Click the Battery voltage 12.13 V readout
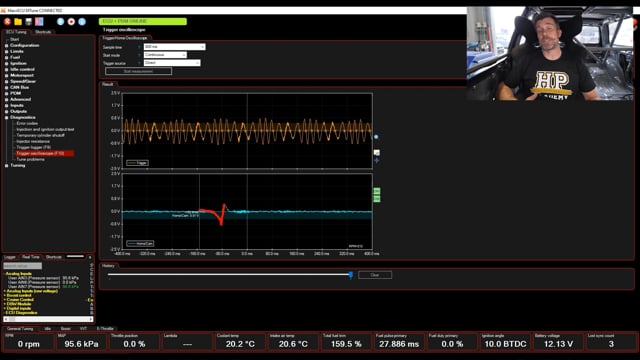Viewport: 640px width, 360px height. coord(558,341)
